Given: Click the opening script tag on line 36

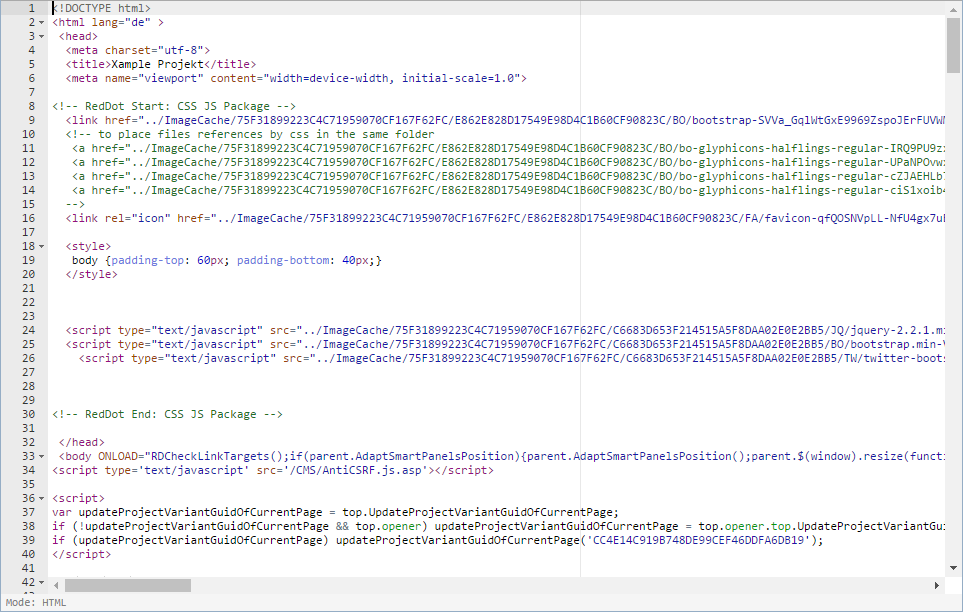Looking at the screenshot, I should pyautogui.click(x=79, y=498).
